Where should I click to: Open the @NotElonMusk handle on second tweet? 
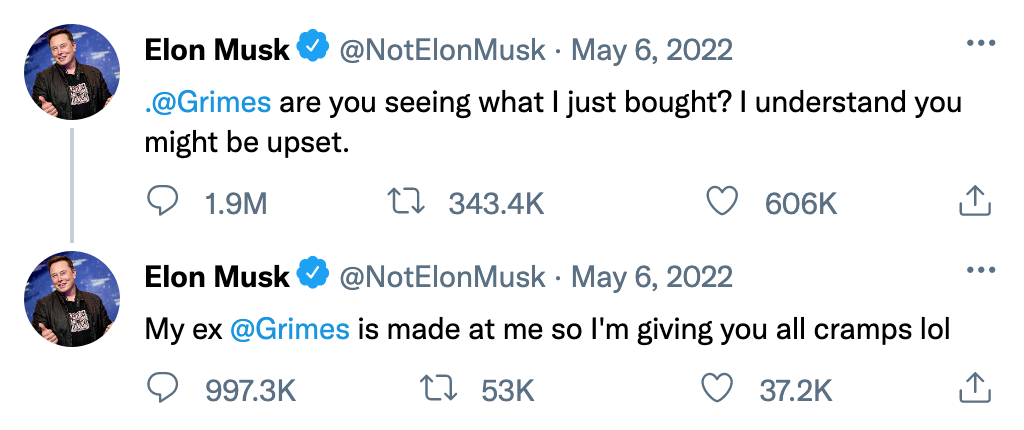pos(441,277)
